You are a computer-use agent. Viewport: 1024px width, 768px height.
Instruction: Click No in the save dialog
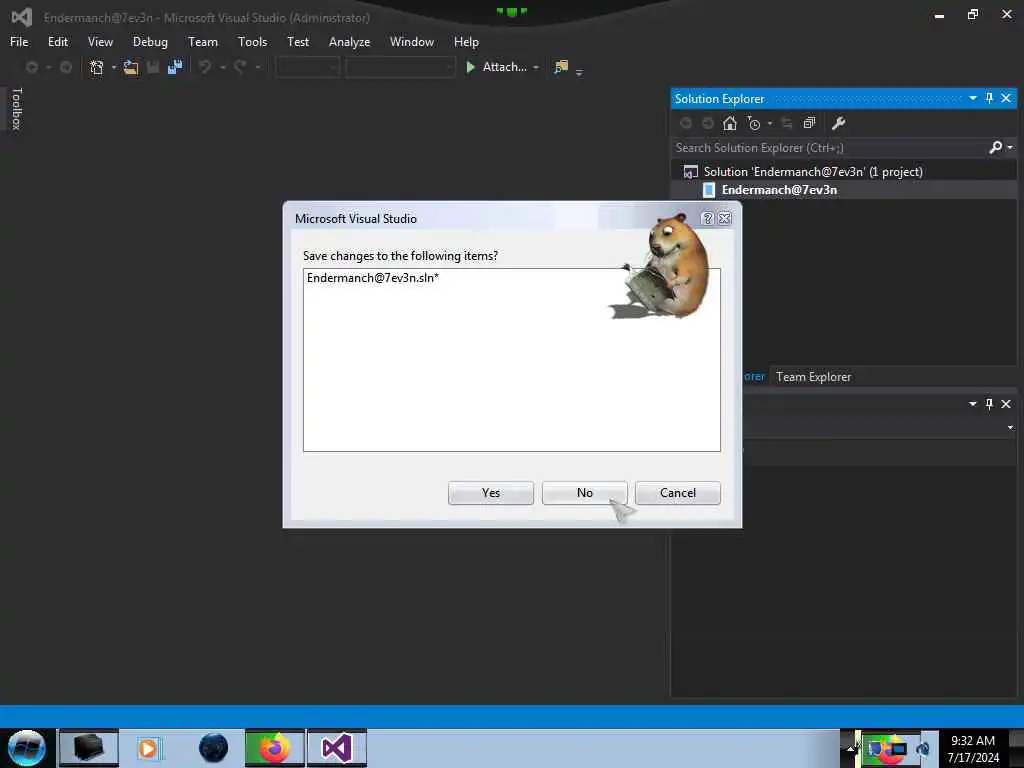click(x=584, y=493)
